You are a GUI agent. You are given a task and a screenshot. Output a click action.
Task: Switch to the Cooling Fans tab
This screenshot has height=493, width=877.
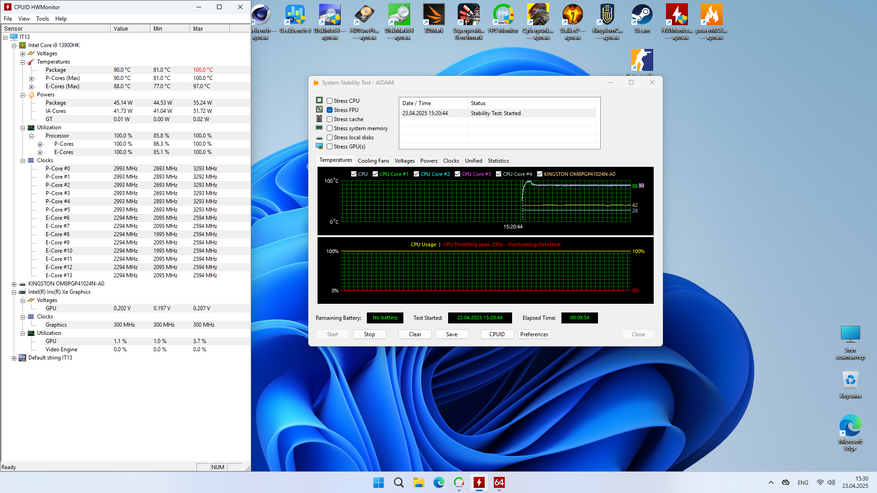pyautogui.click(x=373, y=160)
